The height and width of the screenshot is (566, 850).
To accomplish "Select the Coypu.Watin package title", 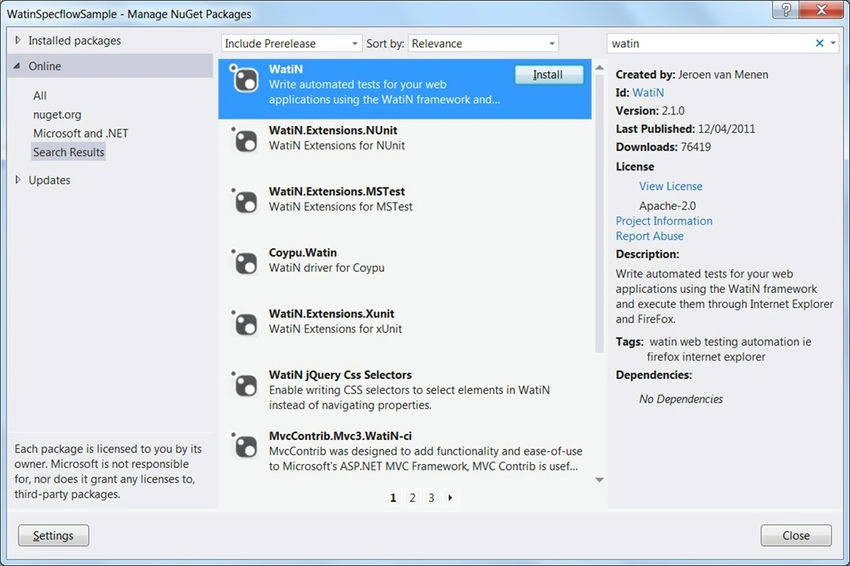I will 302,253.
